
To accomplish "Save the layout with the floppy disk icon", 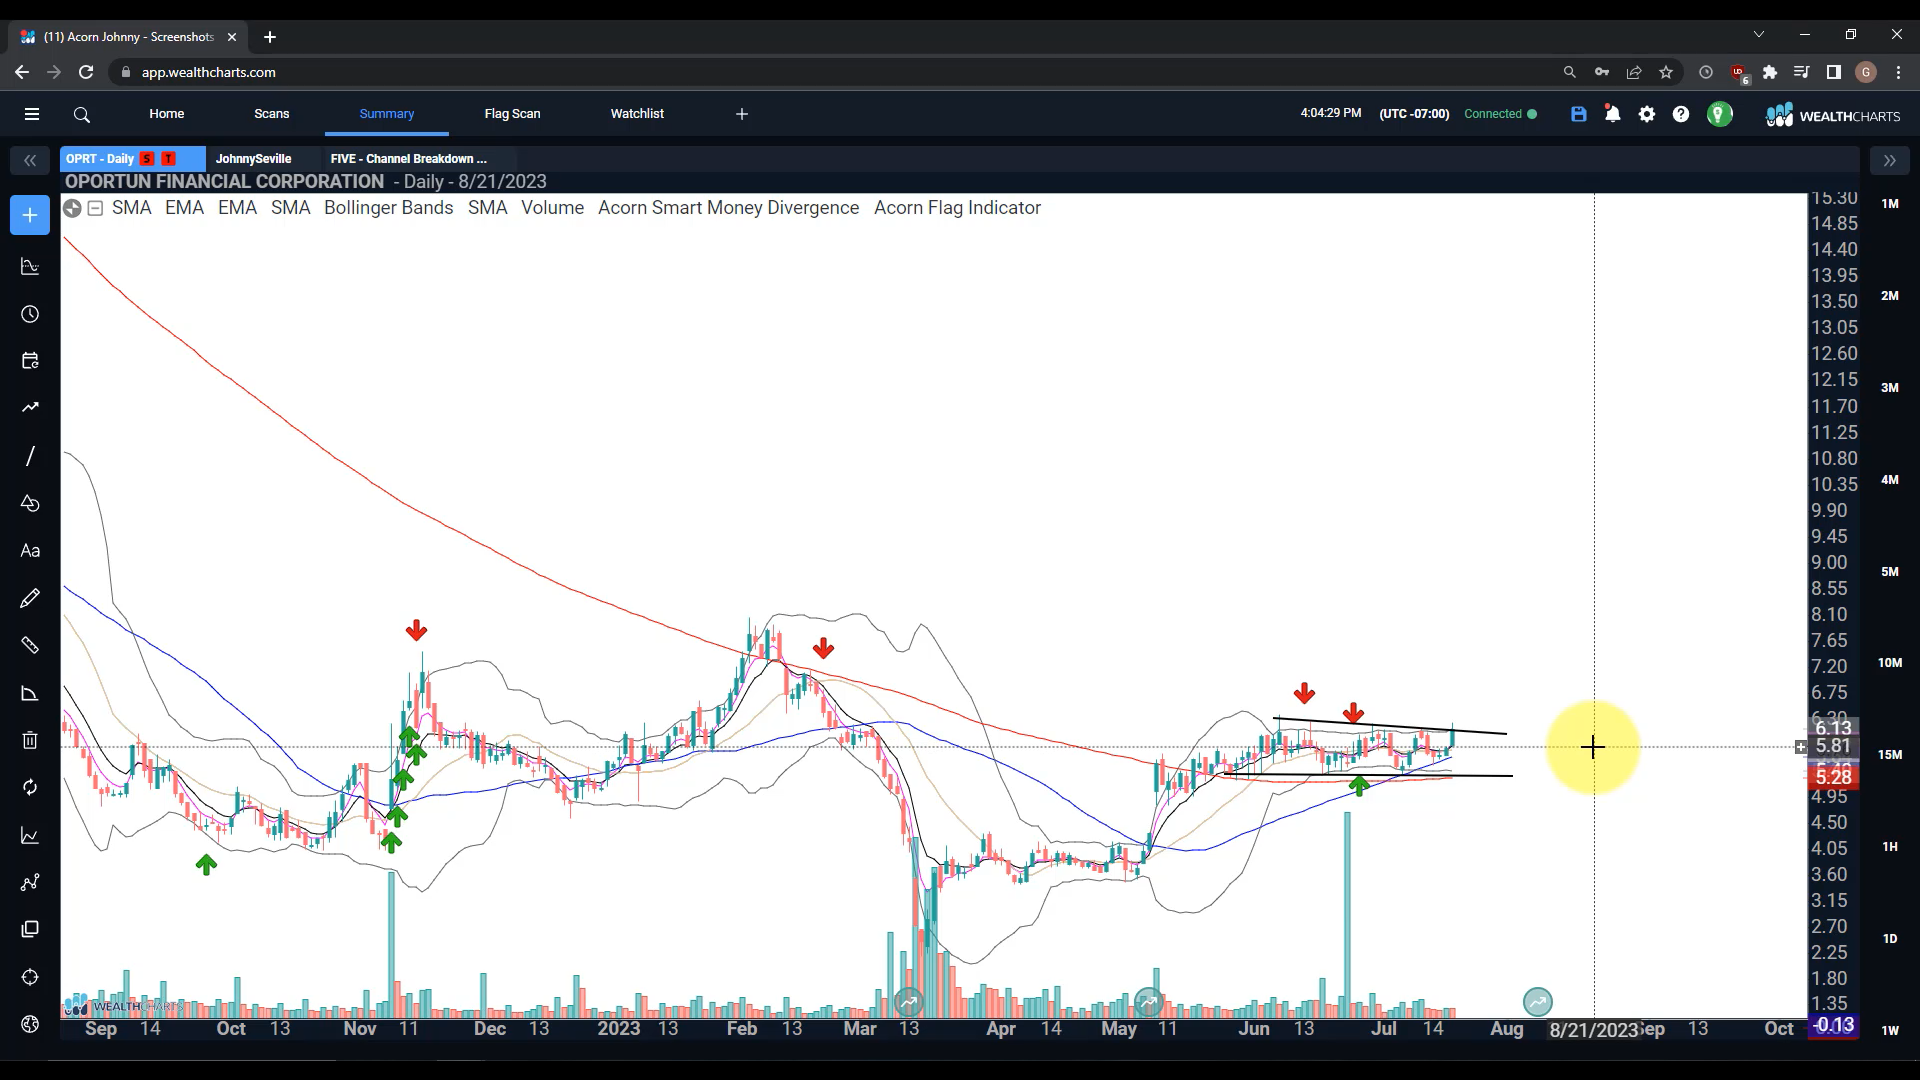I will point(1579,114).
